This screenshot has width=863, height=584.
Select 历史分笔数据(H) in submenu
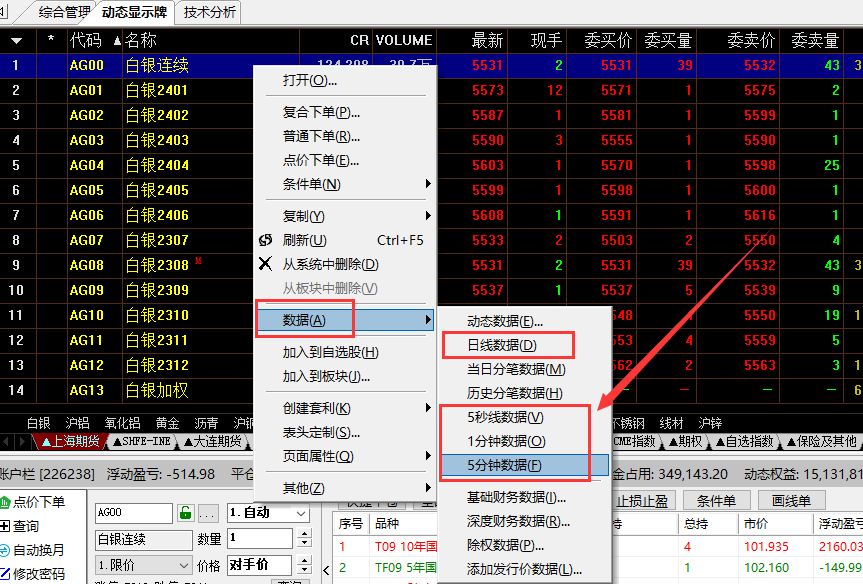coord(525,393)
